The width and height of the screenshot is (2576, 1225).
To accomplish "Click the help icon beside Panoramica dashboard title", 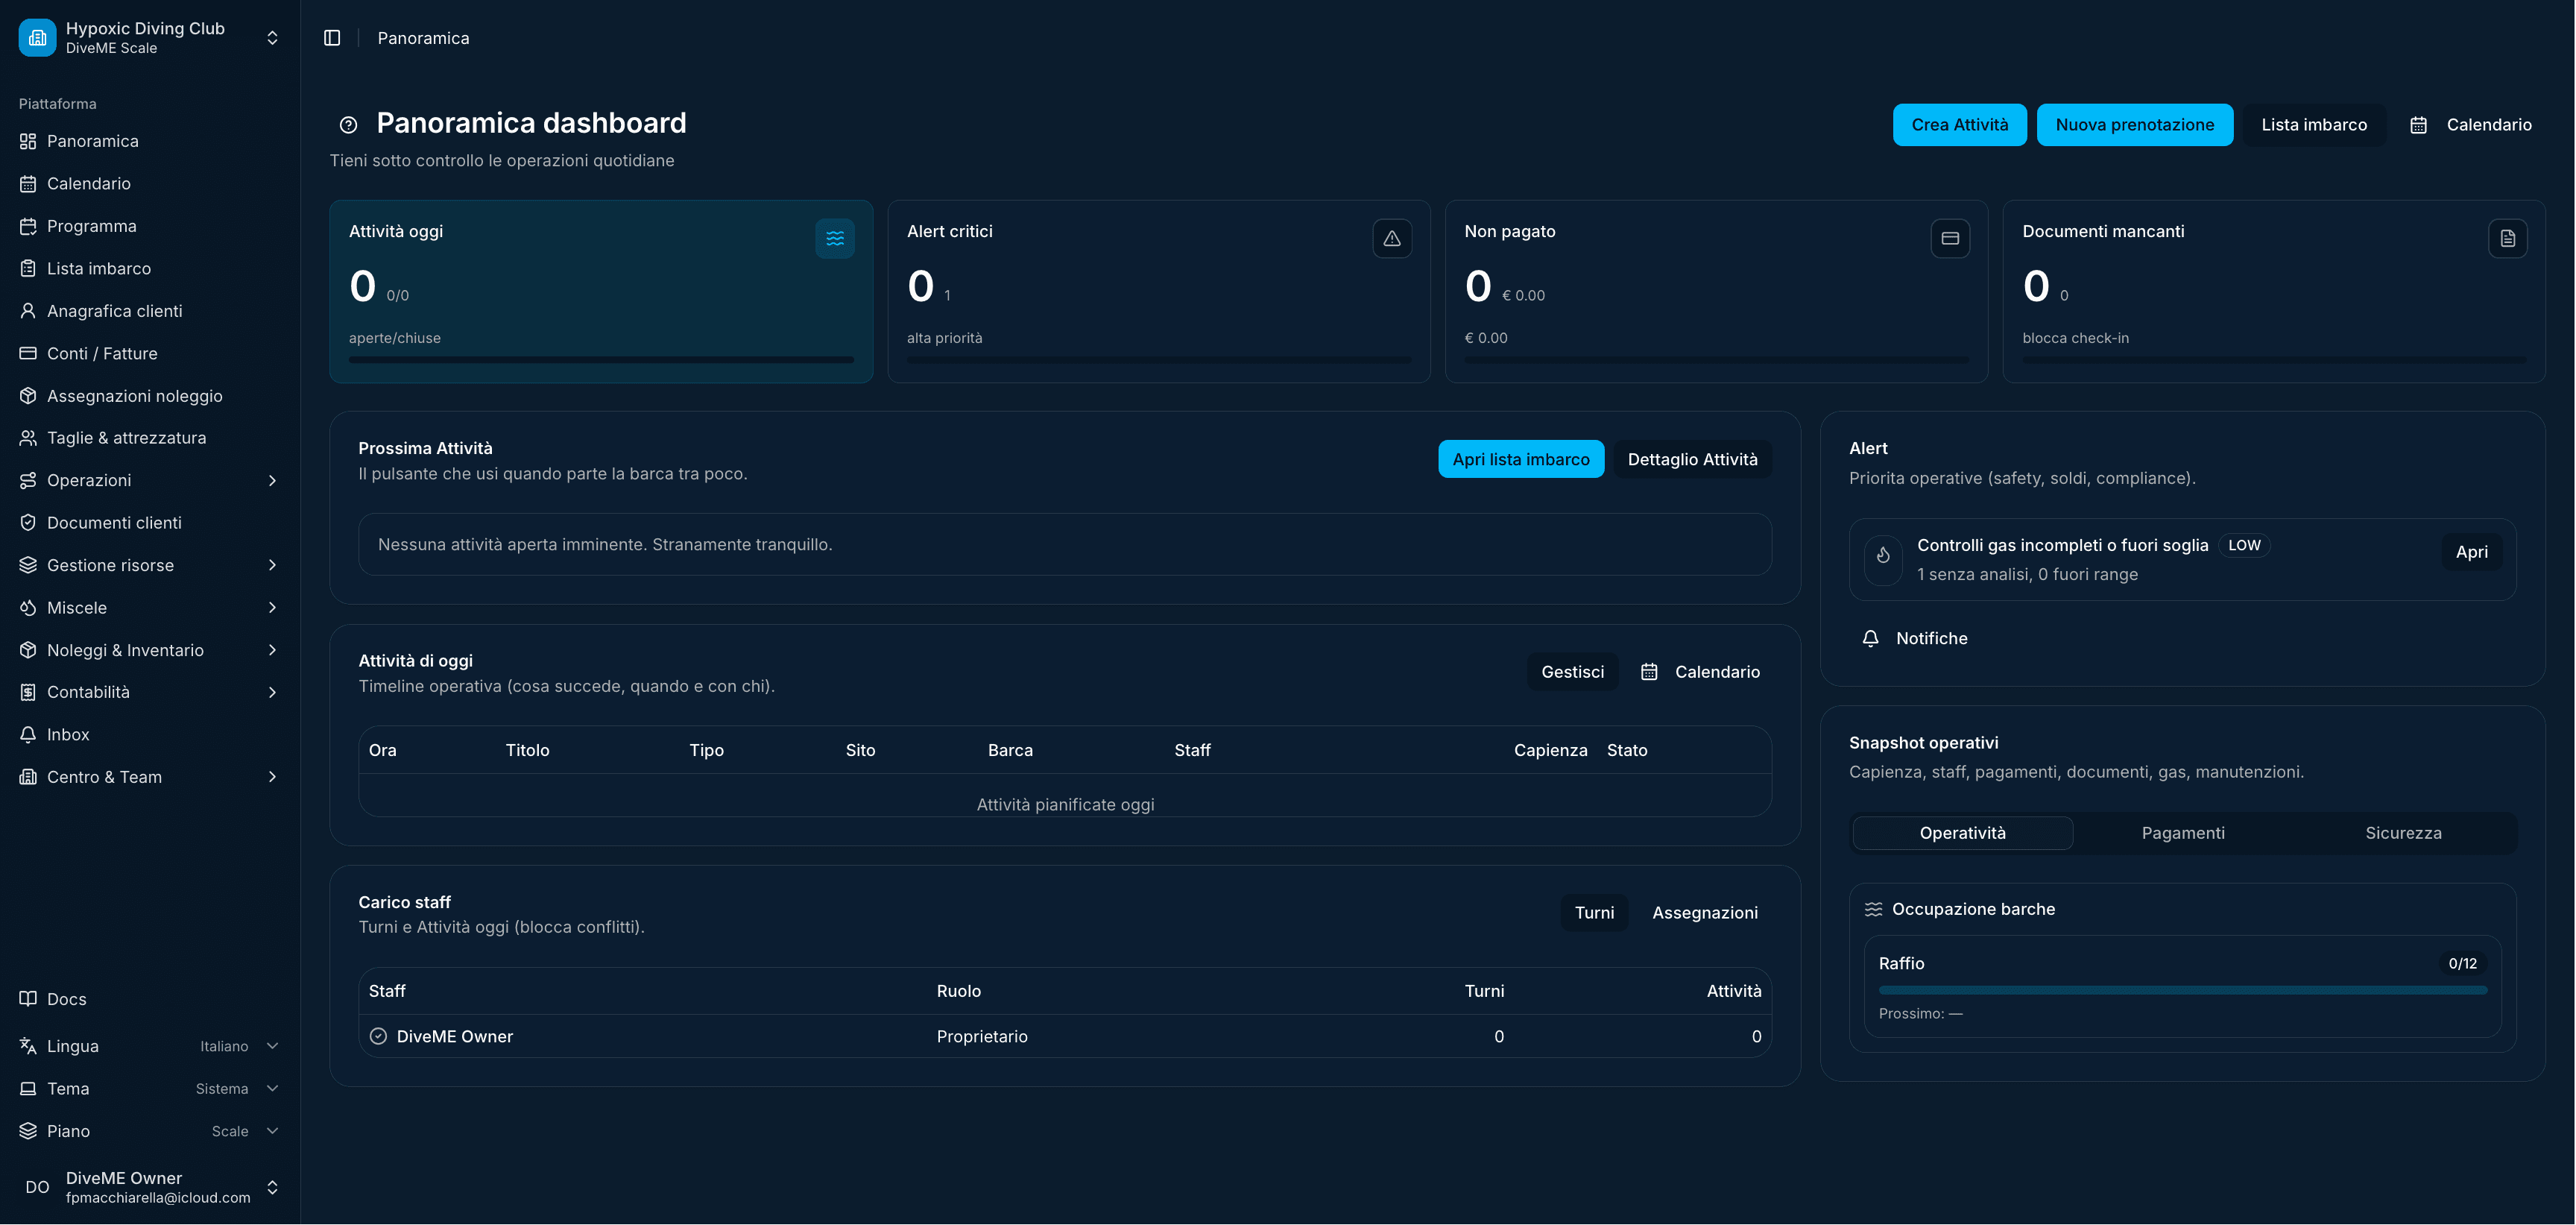I will click(348, 125).
